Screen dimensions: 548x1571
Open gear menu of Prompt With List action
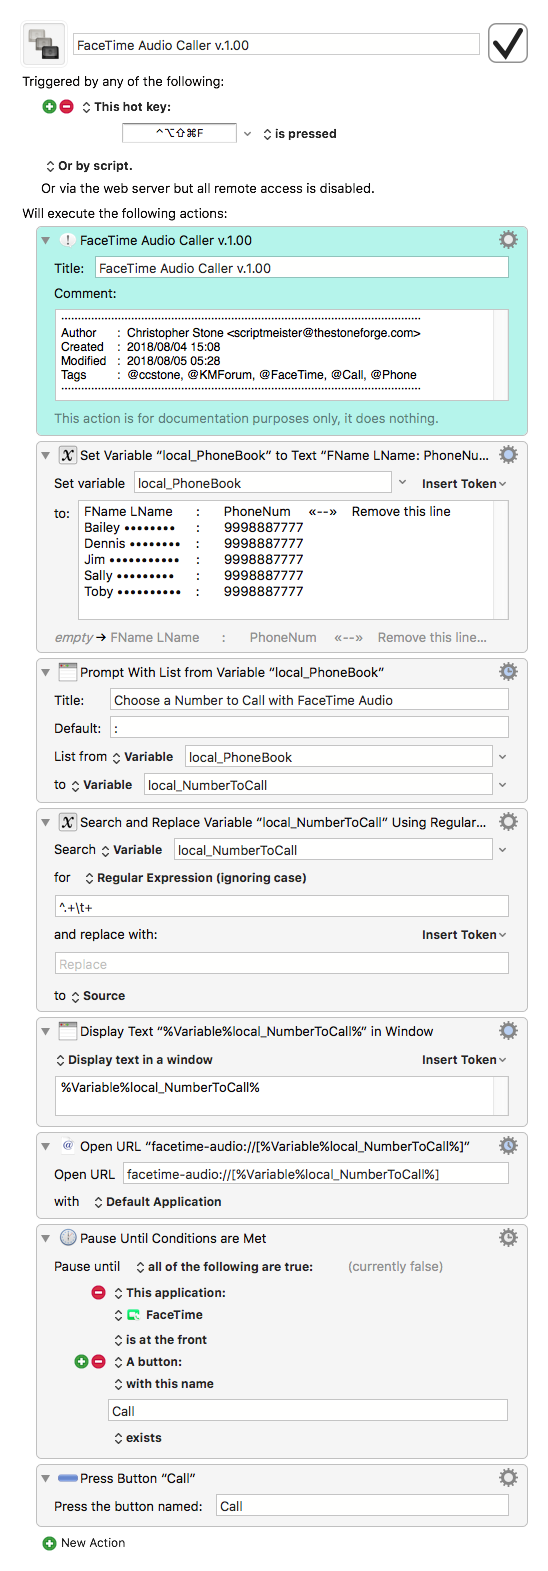point(508,672)
